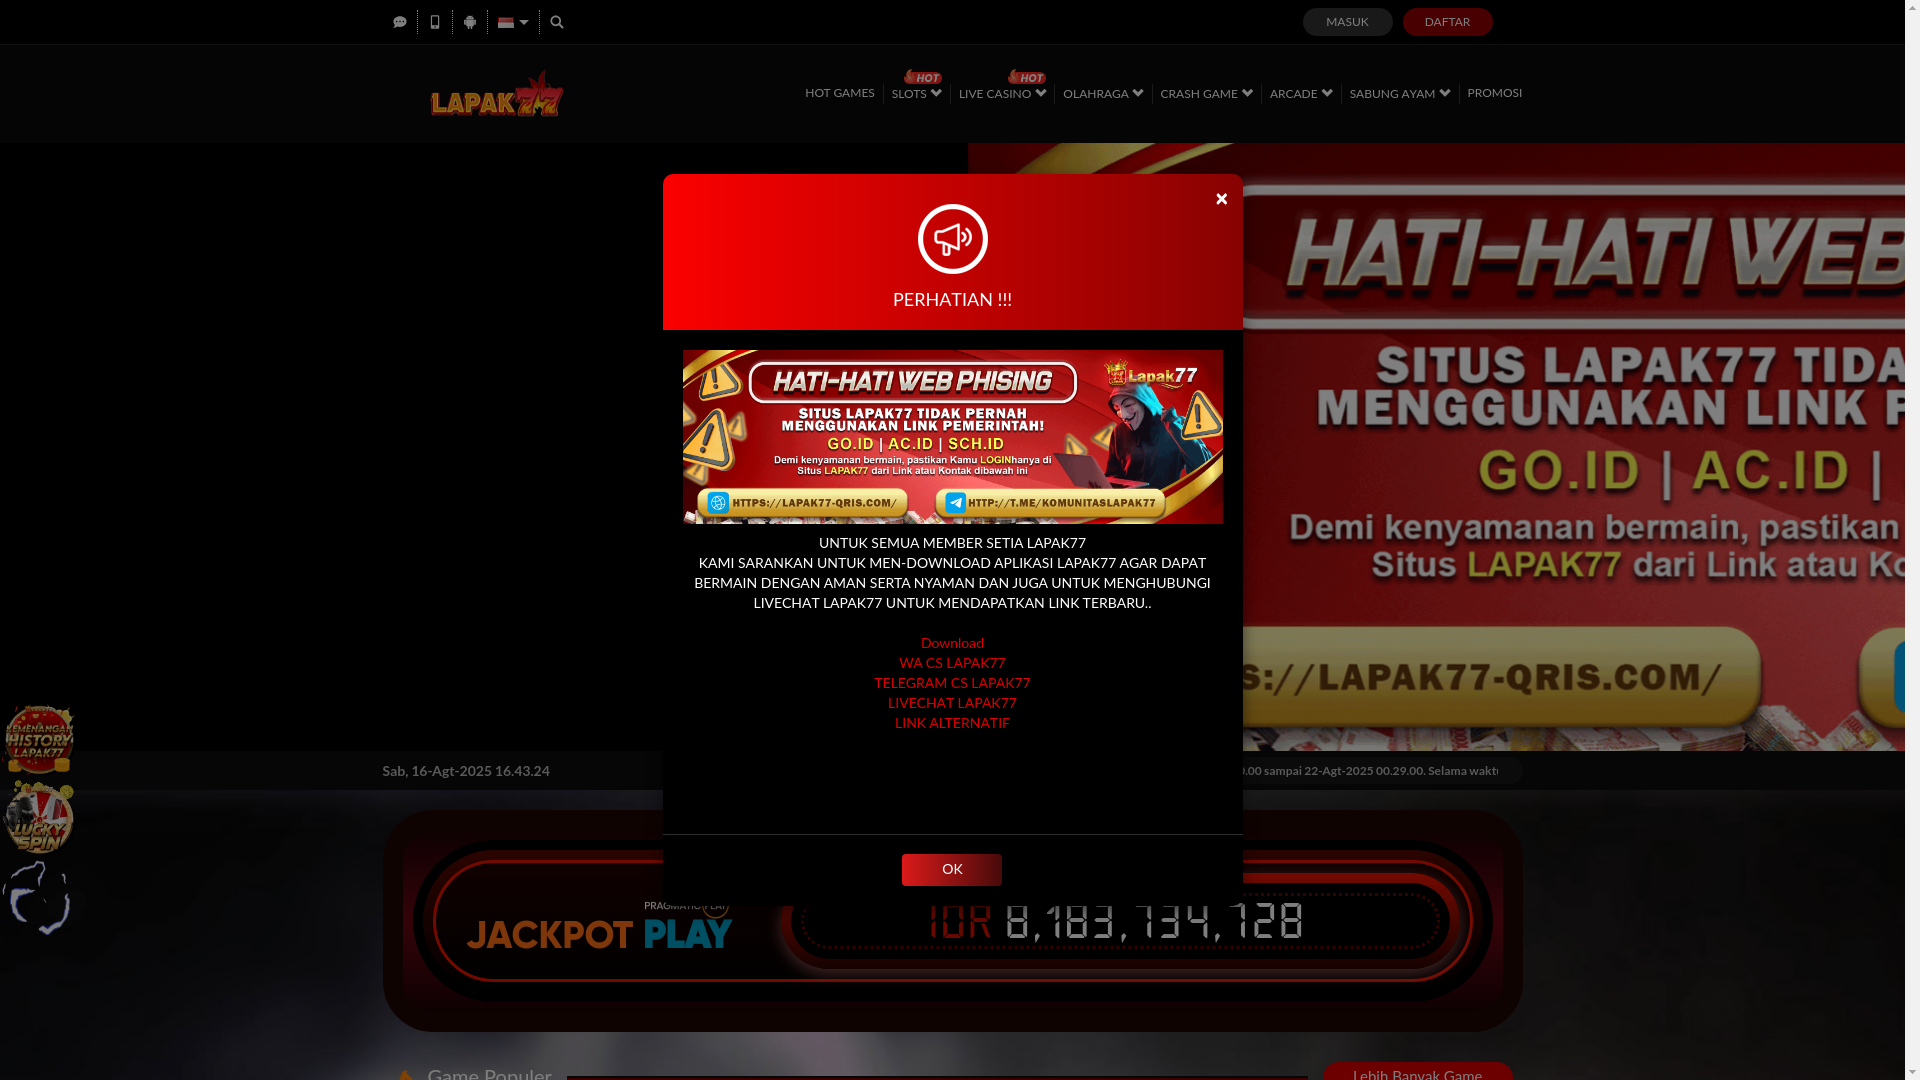The height and width of the screenshot is (1080, 1920).
Task: Open the live chat speech bubble icon
Action: (400, 22)
